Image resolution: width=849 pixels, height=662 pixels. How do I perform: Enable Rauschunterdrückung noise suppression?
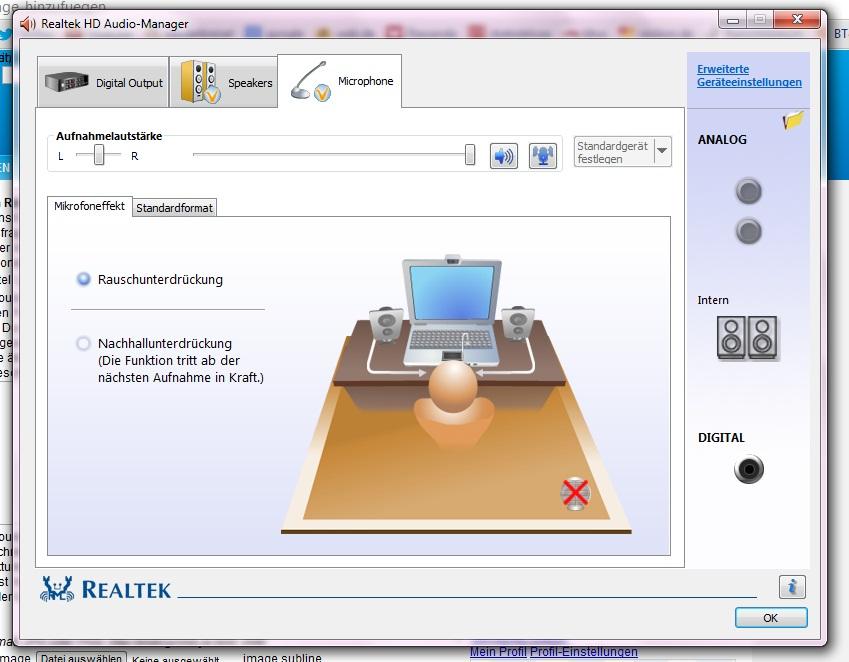(x=84, y=280)
